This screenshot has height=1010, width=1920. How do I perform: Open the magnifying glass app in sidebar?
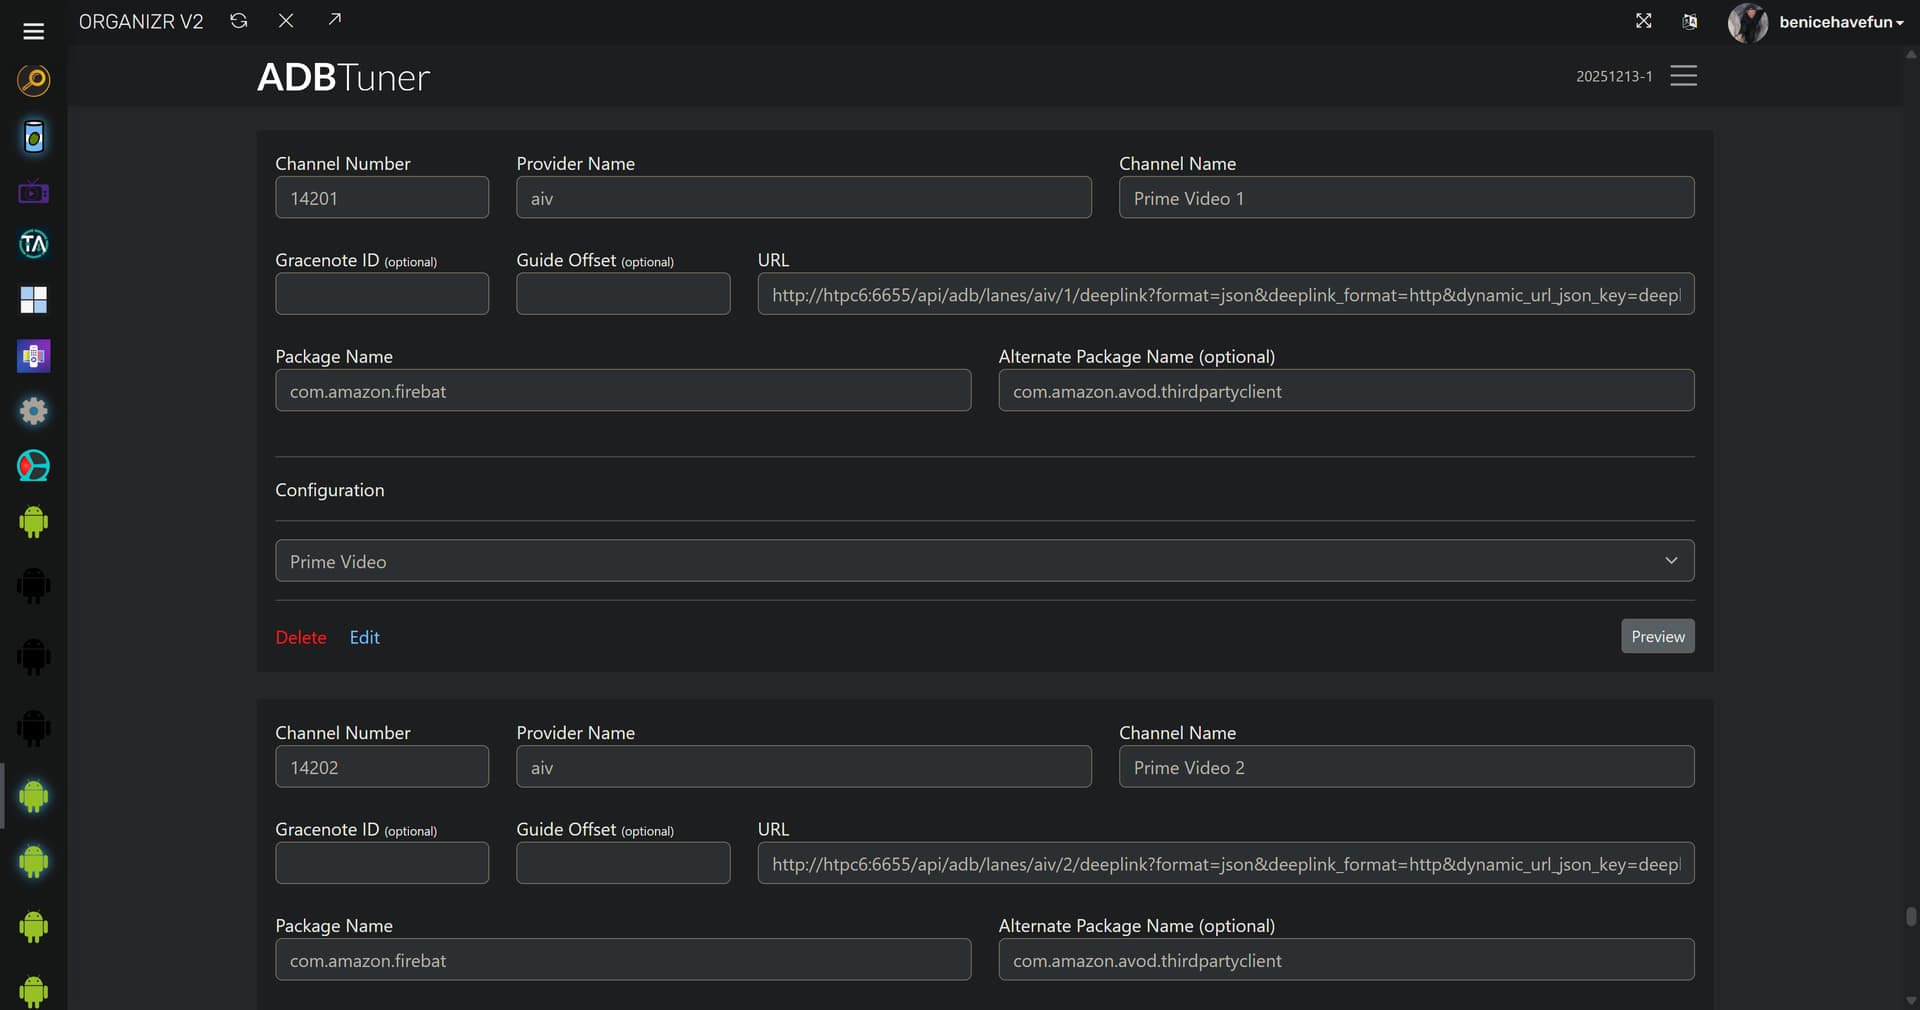pos(33,80)
